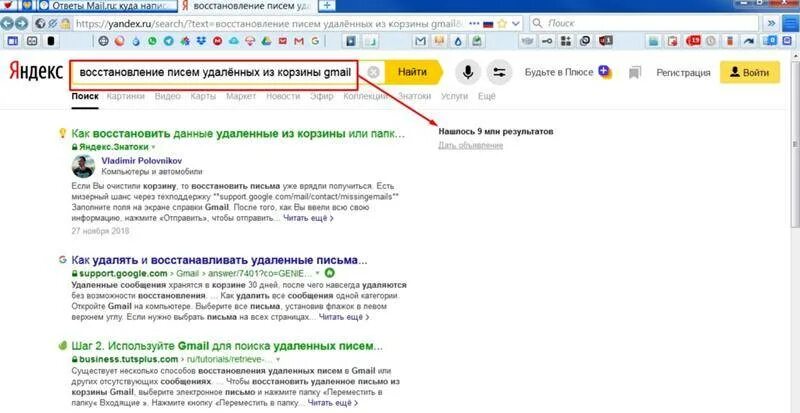Open the uBlock shield extension icon
800x413 pixels.
[x=606, y=41]
